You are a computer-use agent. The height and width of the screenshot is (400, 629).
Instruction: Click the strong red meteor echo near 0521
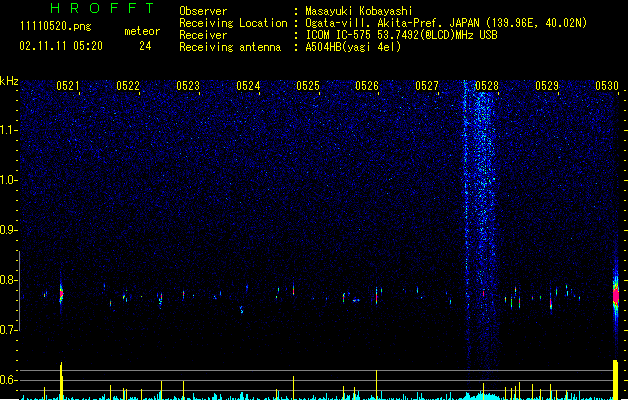click(61, 294)
